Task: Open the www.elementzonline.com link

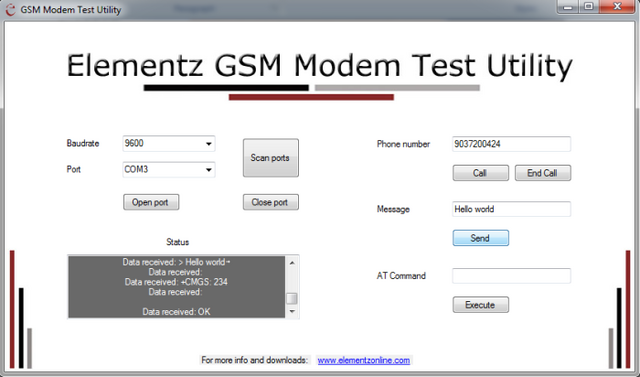Action: [x=364, y=360]
